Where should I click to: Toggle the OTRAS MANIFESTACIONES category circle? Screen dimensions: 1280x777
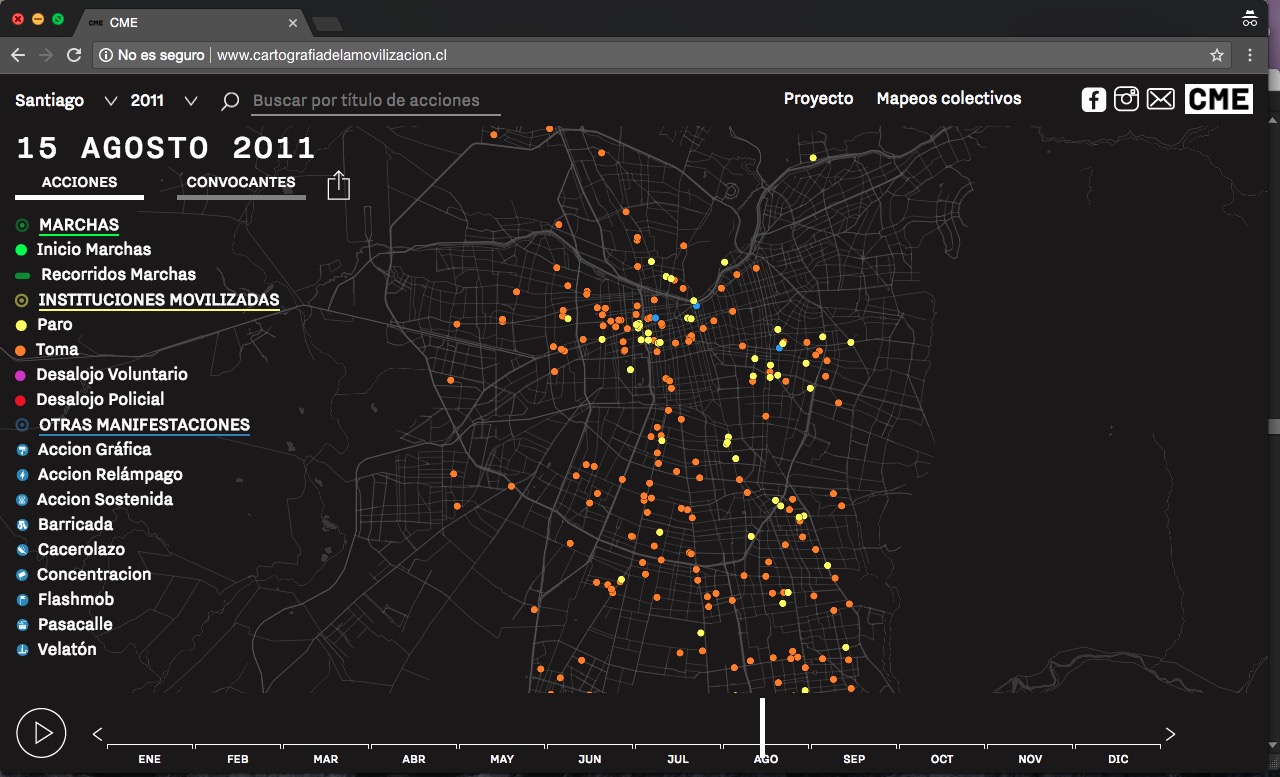click(x=22, y=425)
